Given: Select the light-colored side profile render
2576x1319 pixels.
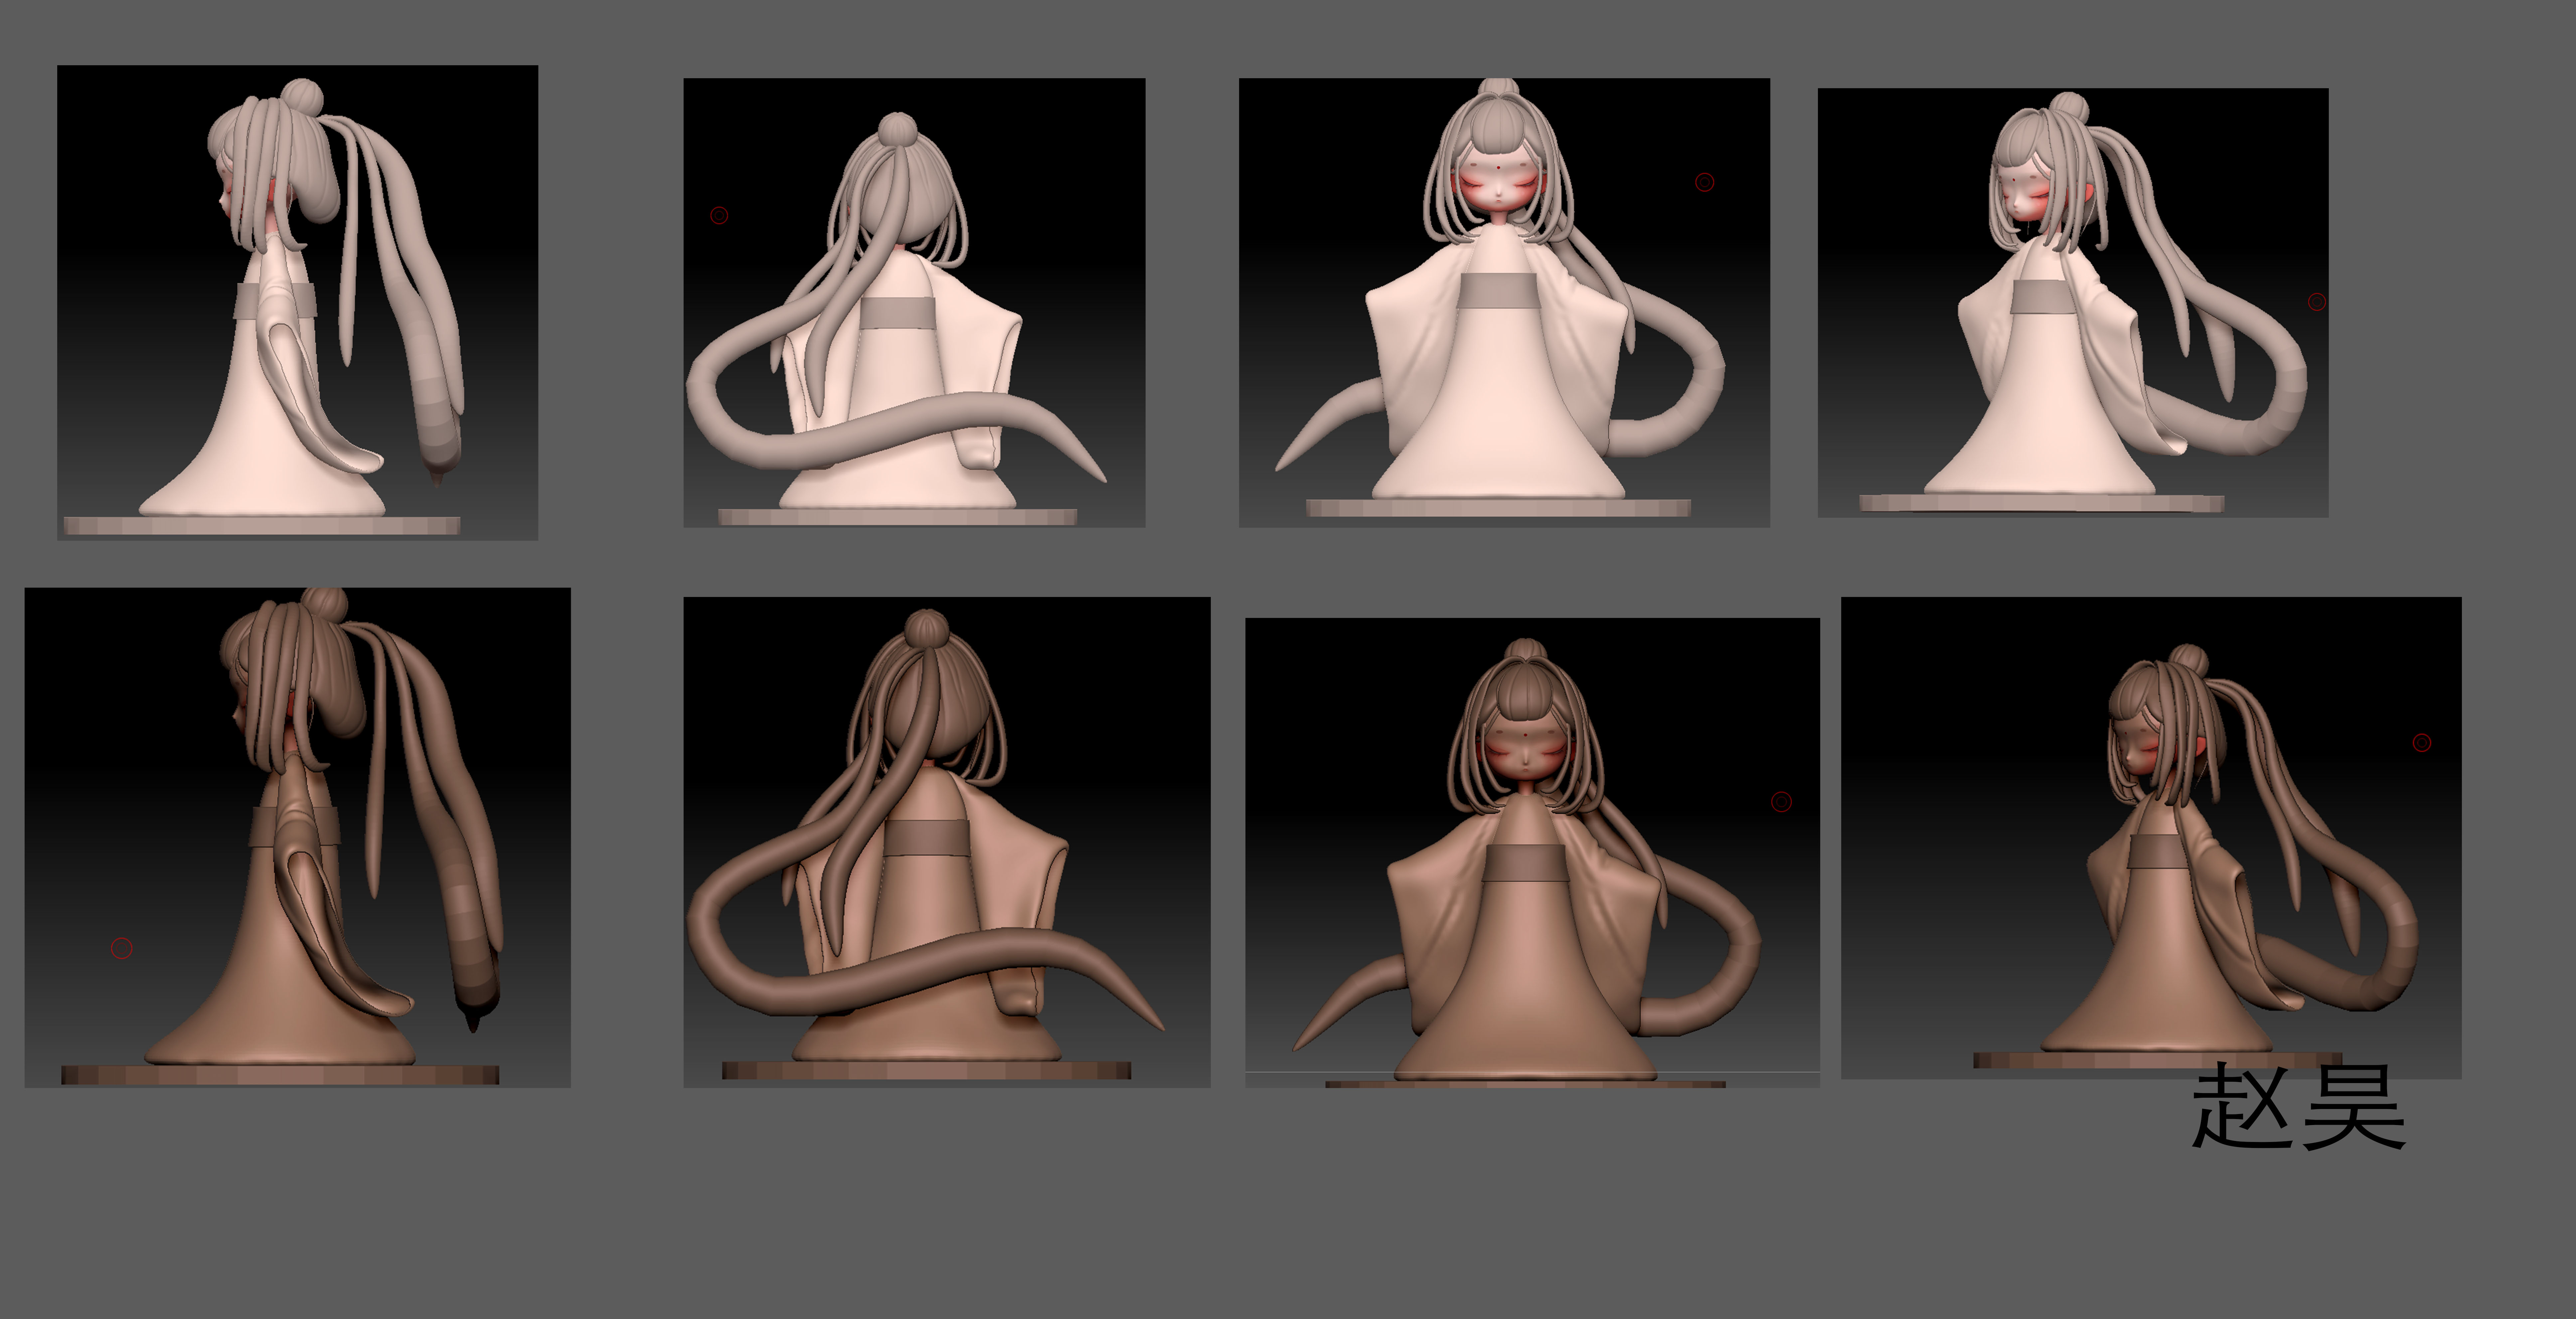Looking at the screenshot, I should click(297, 303).
